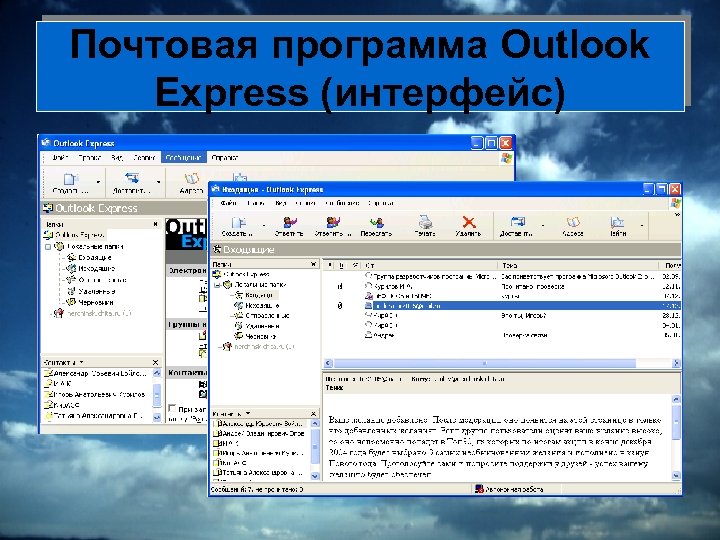
Task: Close Контакты pane in back Outlook Express window
Action: (155, 362)
